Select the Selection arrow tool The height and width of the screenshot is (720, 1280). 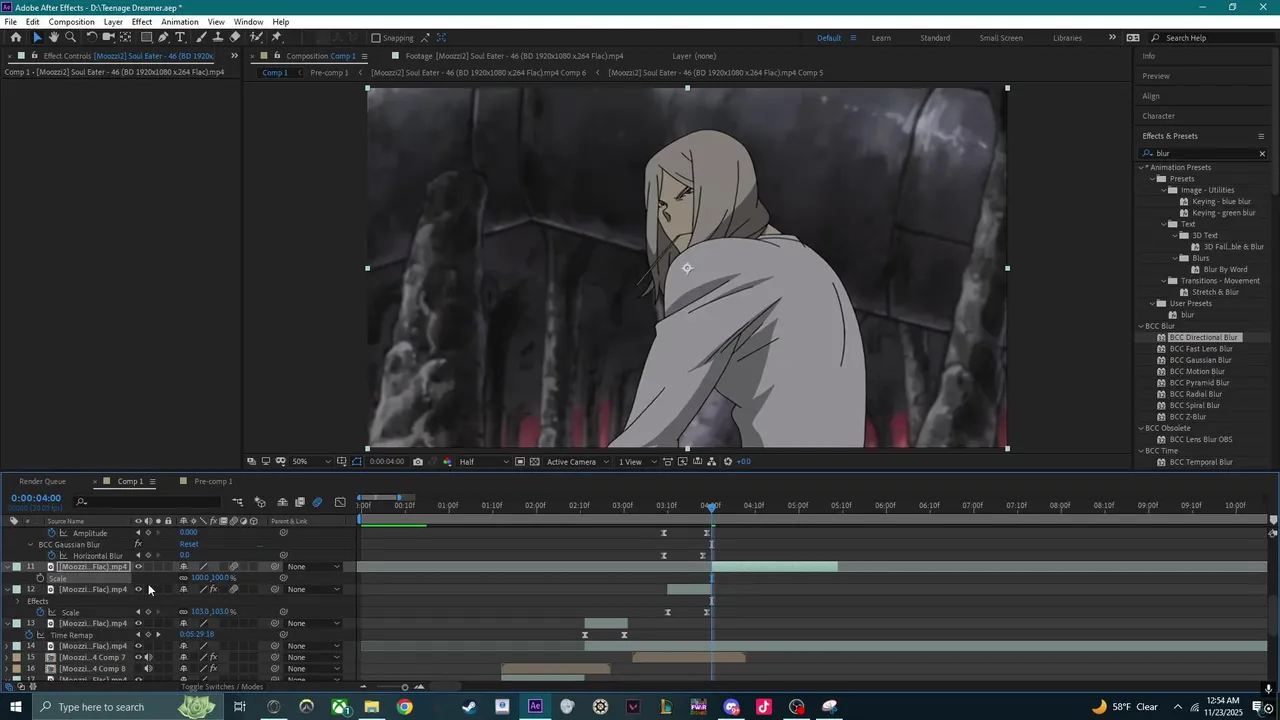pos(37,37)
